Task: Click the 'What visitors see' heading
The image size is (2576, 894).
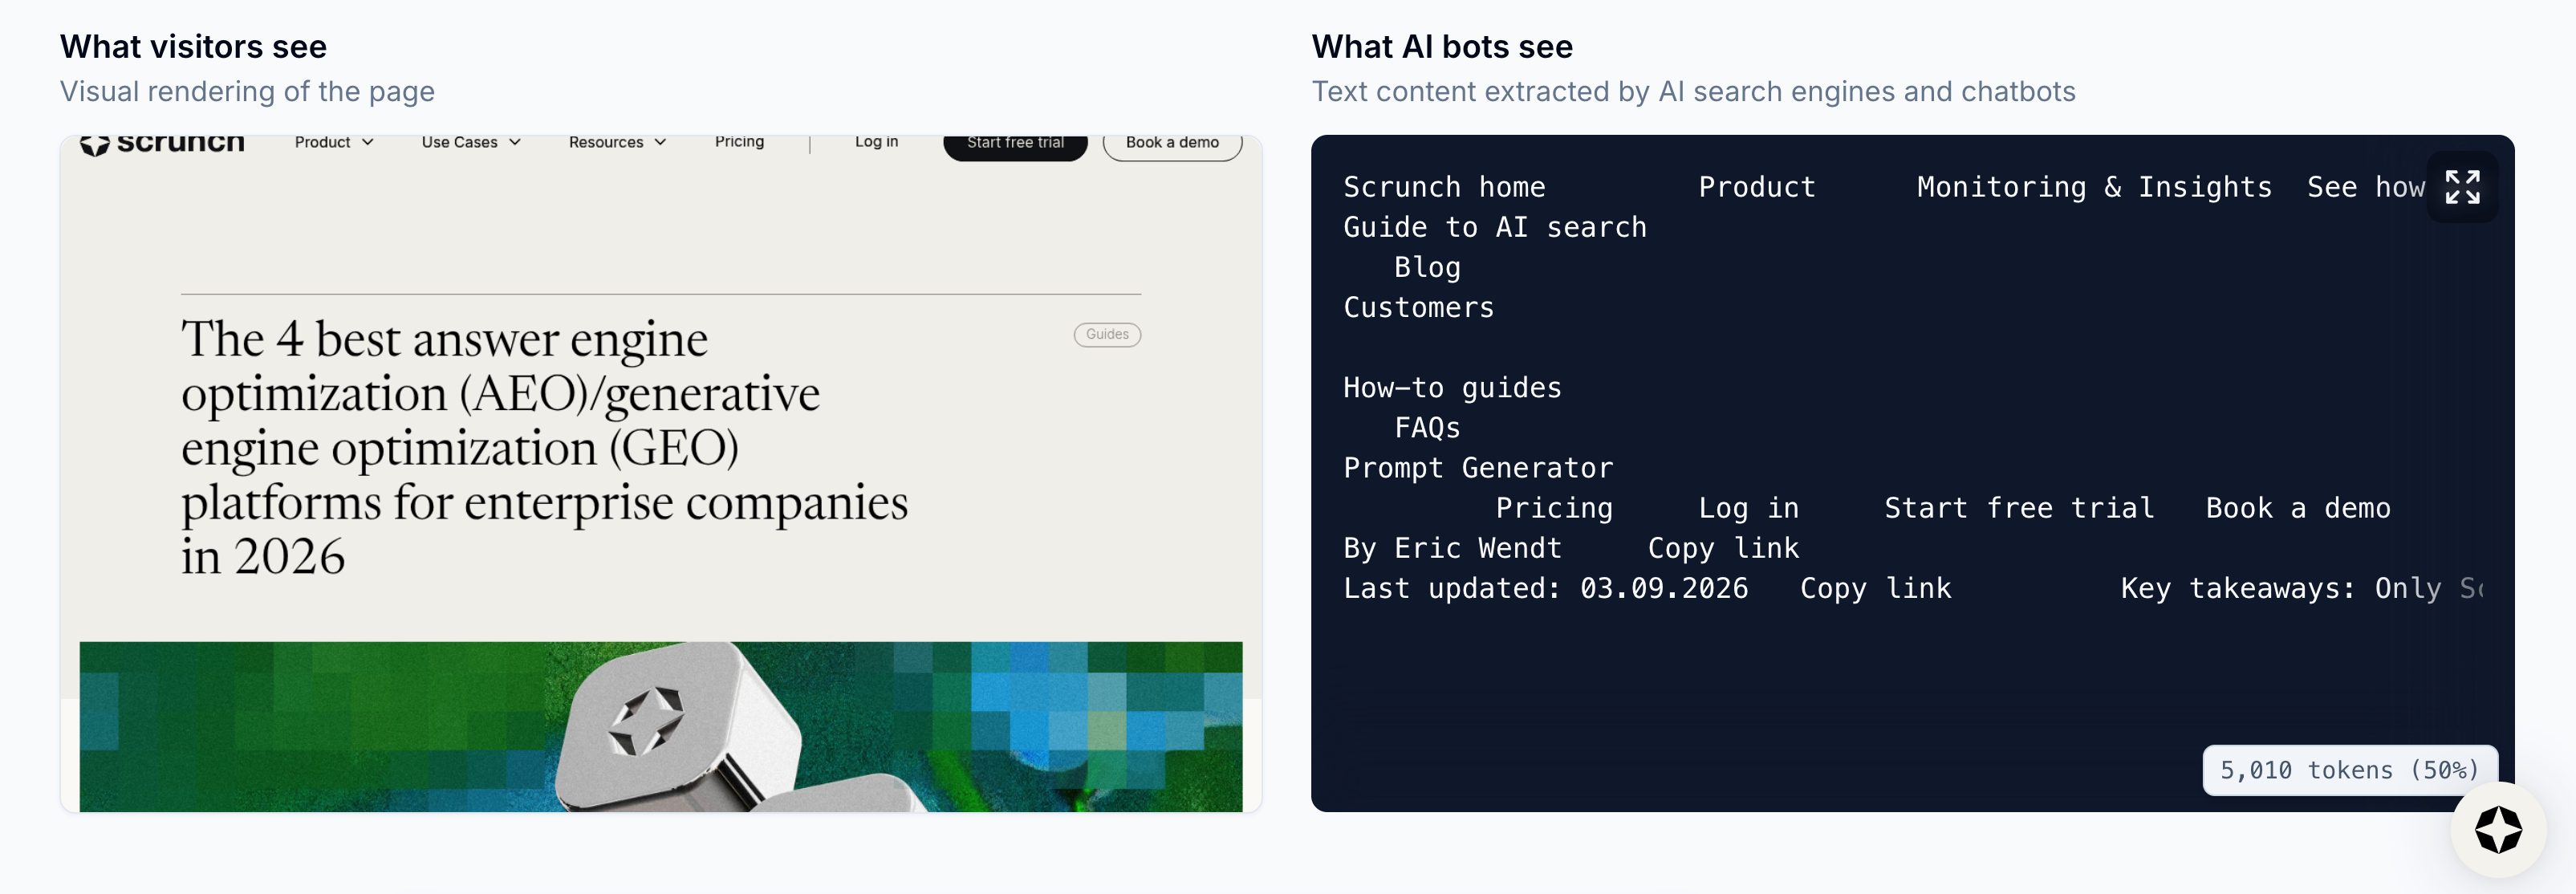Action: pos(193,46)
